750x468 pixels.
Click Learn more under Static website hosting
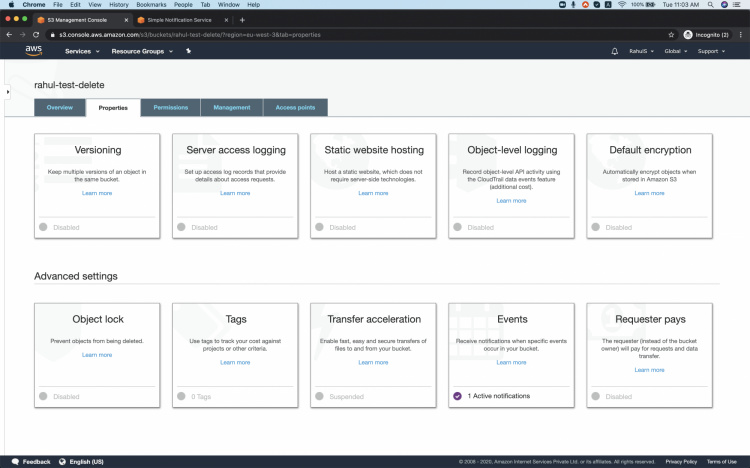[373, 193]
